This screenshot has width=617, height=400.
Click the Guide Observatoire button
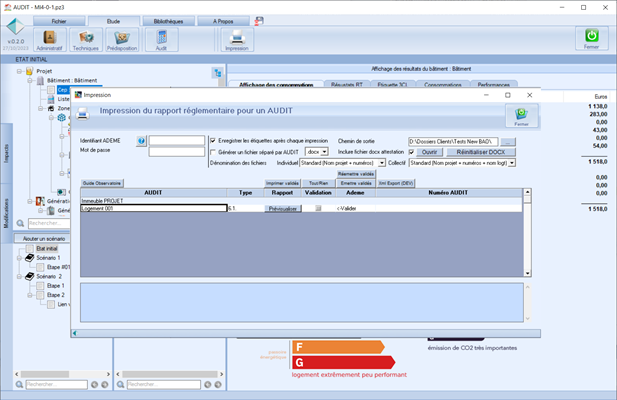(x=102, y=183)
